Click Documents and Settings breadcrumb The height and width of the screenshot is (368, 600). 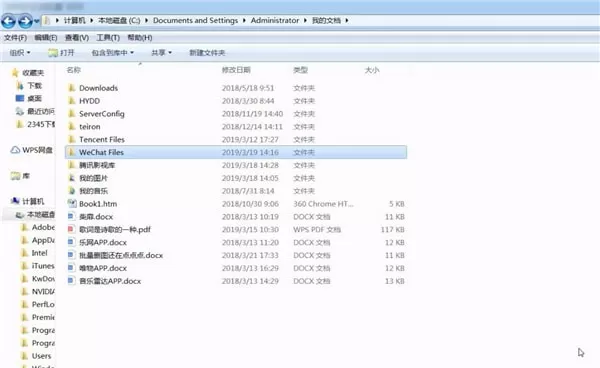[x=195, y=21]
